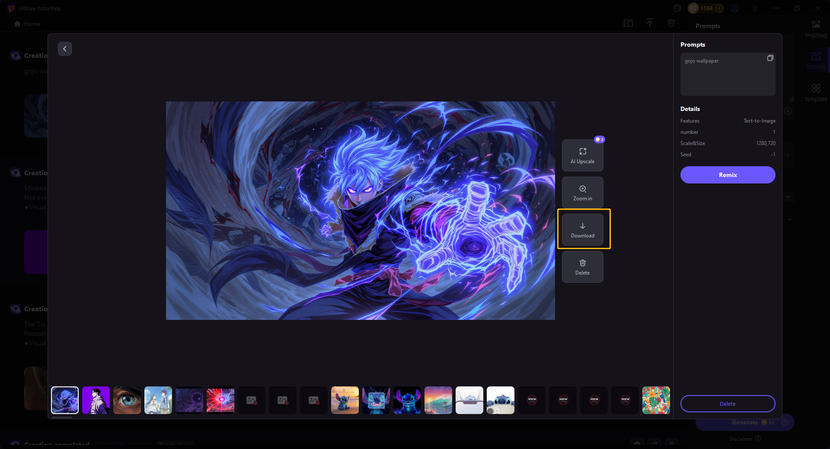The image size is (830, 449).
Task: Click the 'Details' heading
Action: 690,109
